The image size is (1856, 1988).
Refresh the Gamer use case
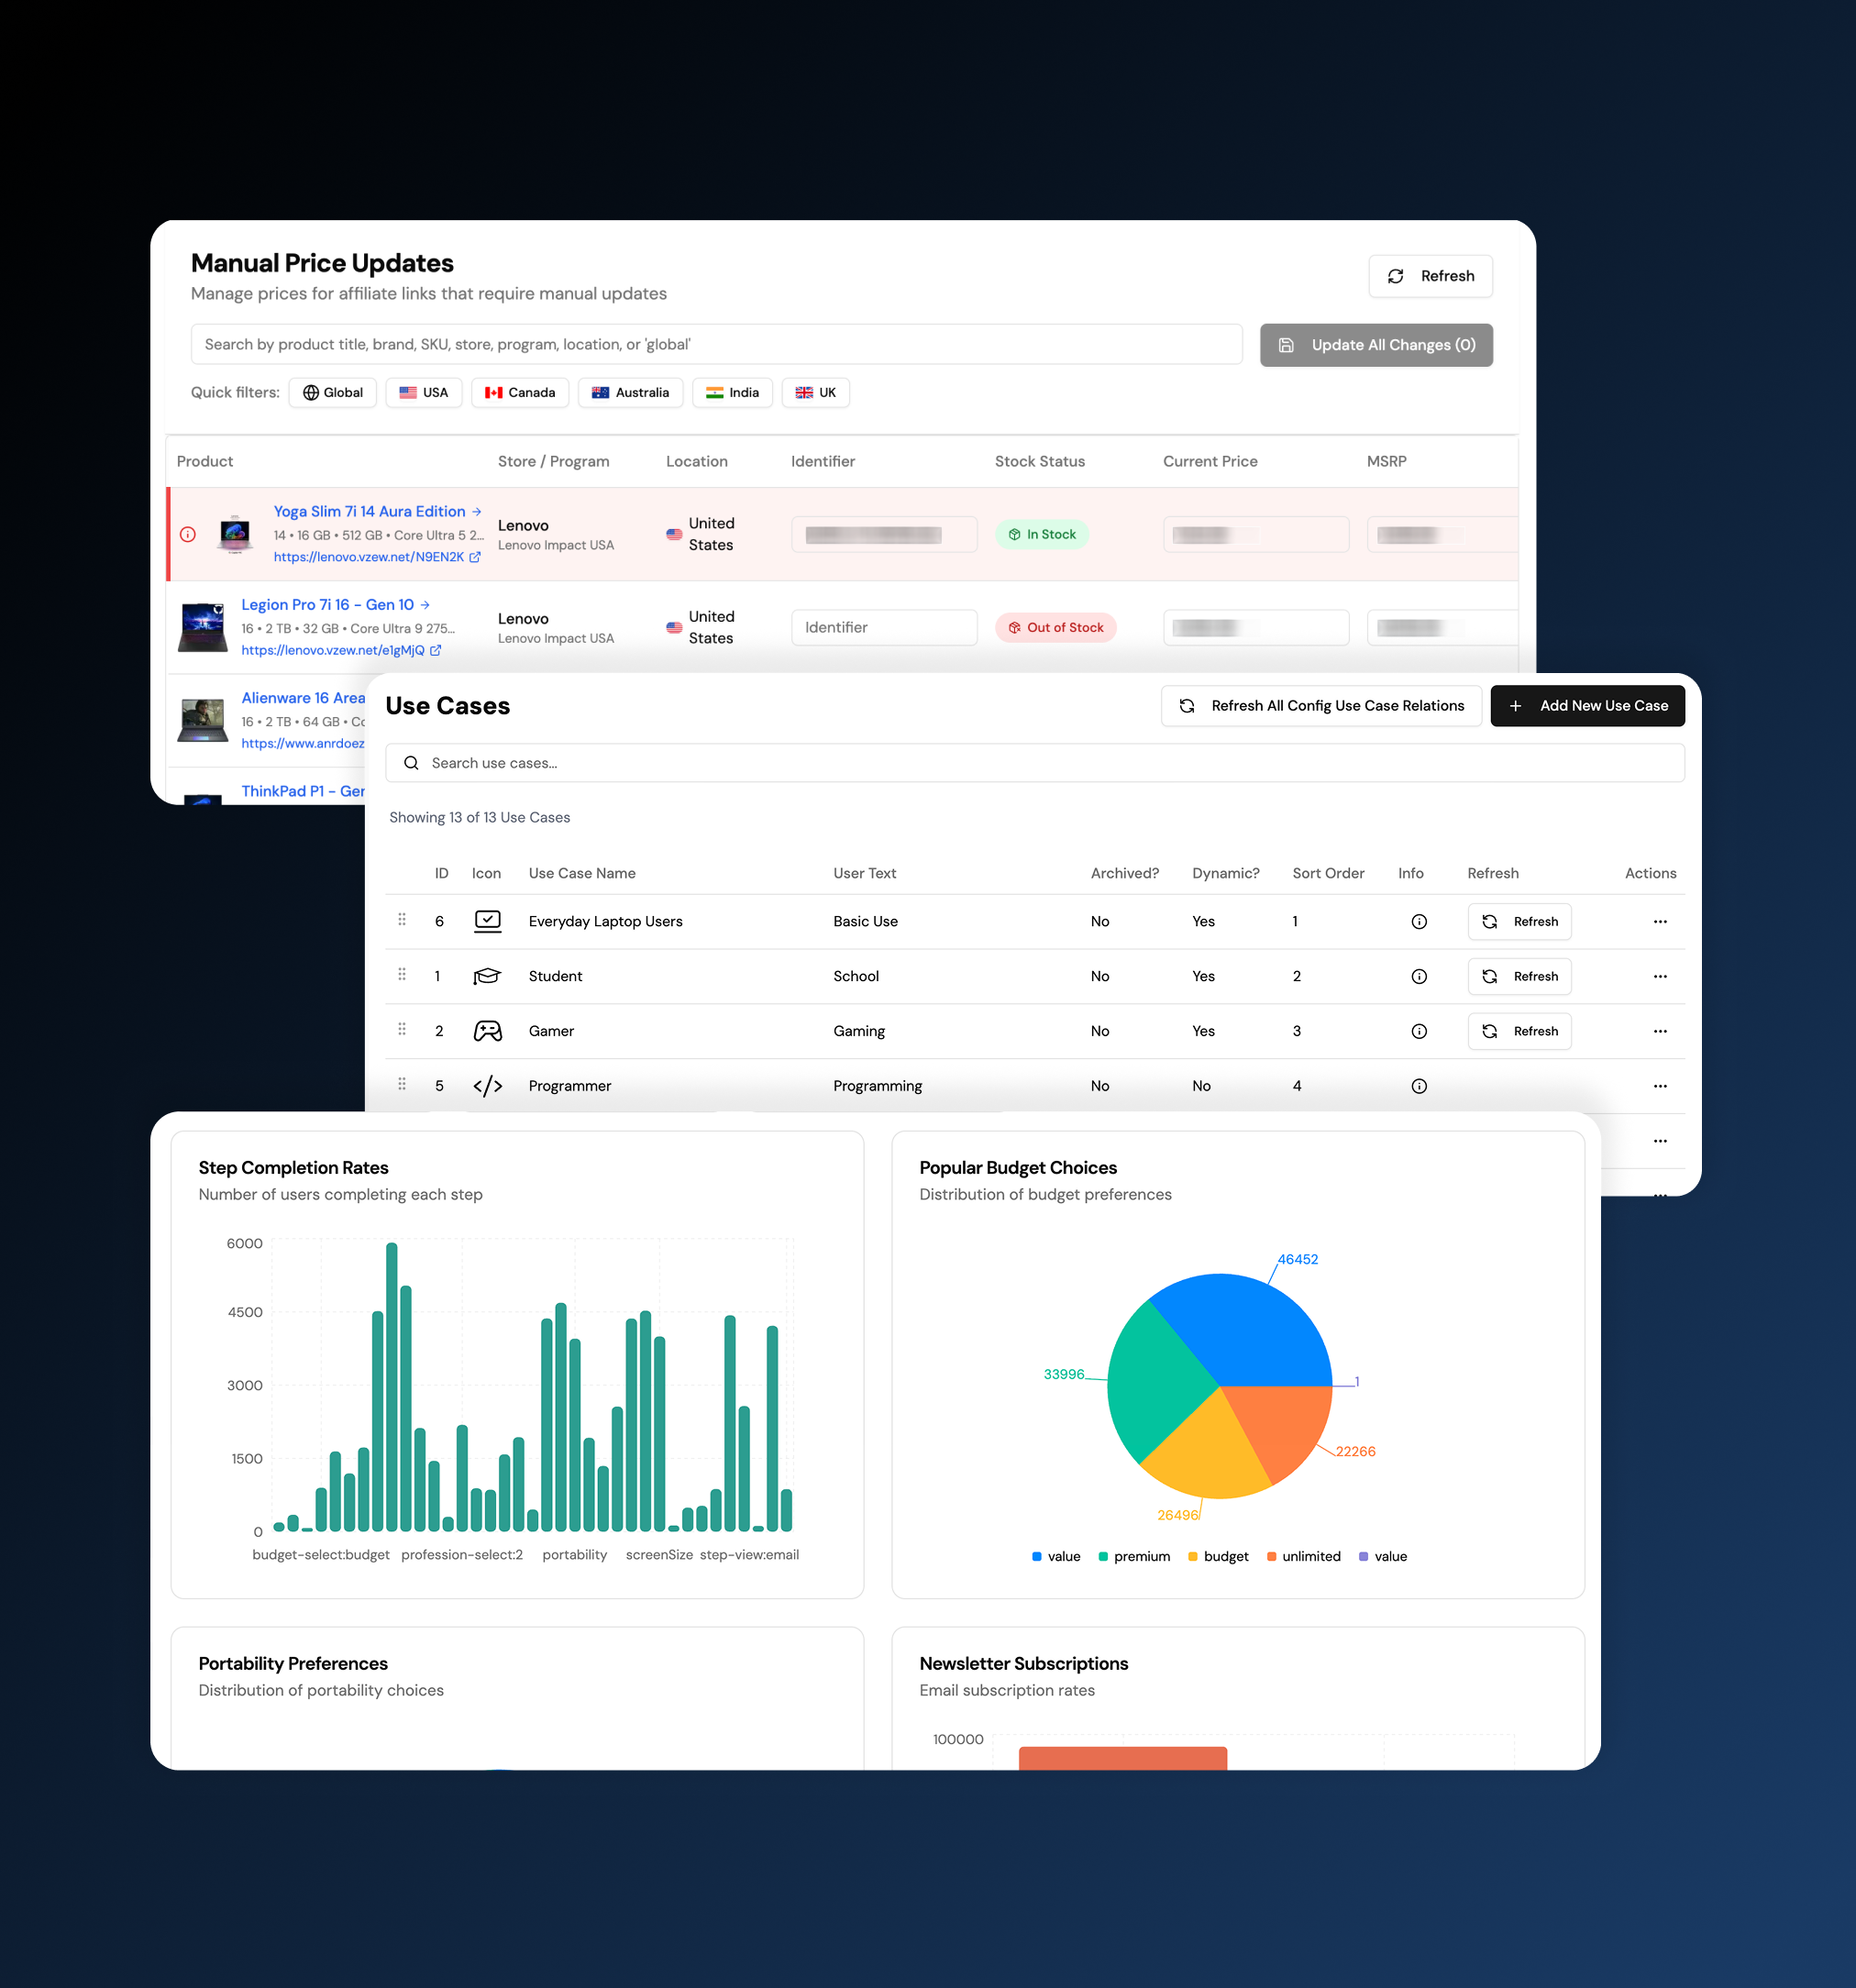(1519, 1032)
